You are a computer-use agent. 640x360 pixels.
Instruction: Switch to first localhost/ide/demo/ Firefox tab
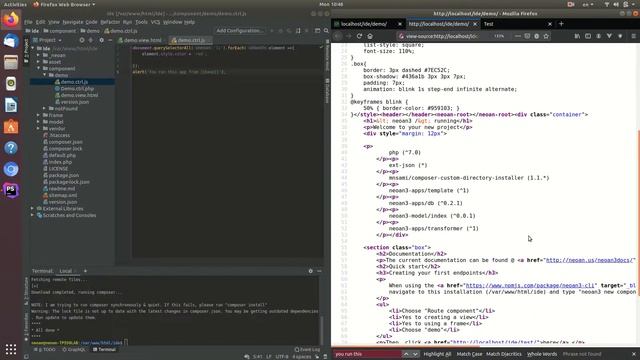(367, 24)
